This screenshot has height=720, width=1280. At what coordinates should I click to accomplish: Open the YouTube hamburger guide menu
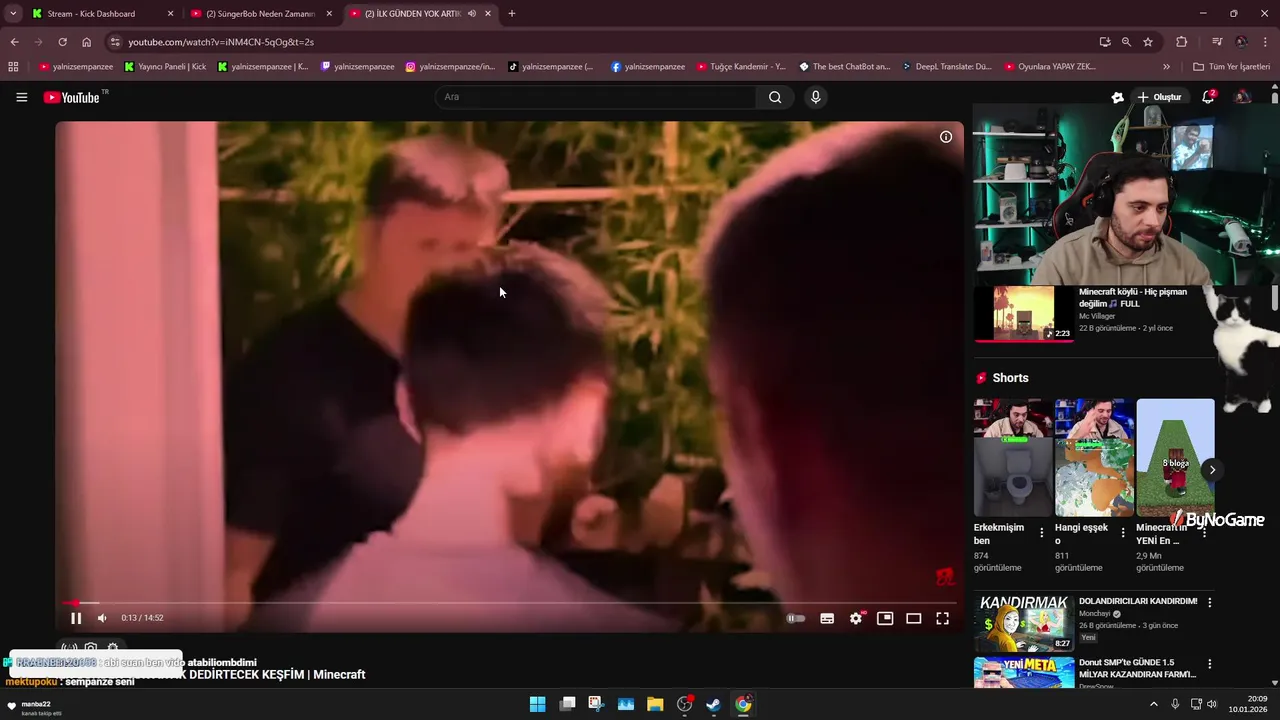(x=21, y=97)
